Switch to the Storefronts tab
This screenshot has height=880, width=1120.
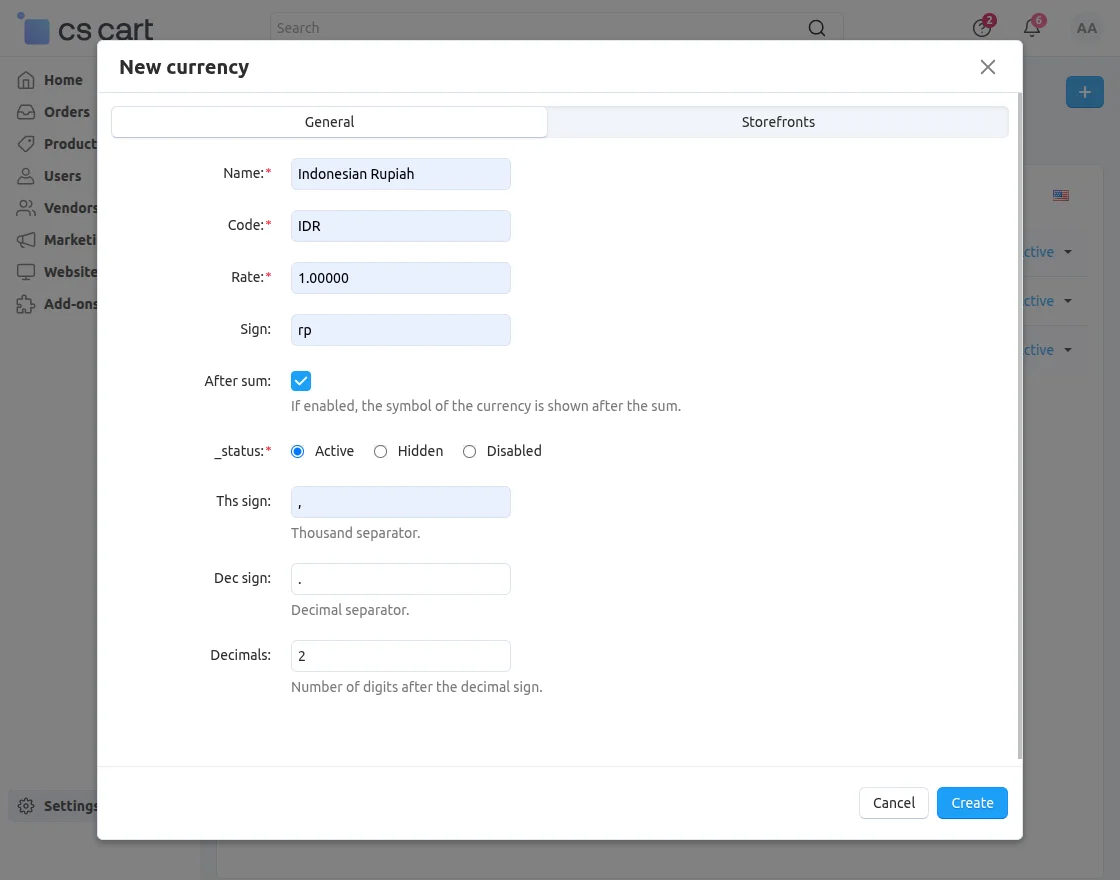click(x=778, y=121)
